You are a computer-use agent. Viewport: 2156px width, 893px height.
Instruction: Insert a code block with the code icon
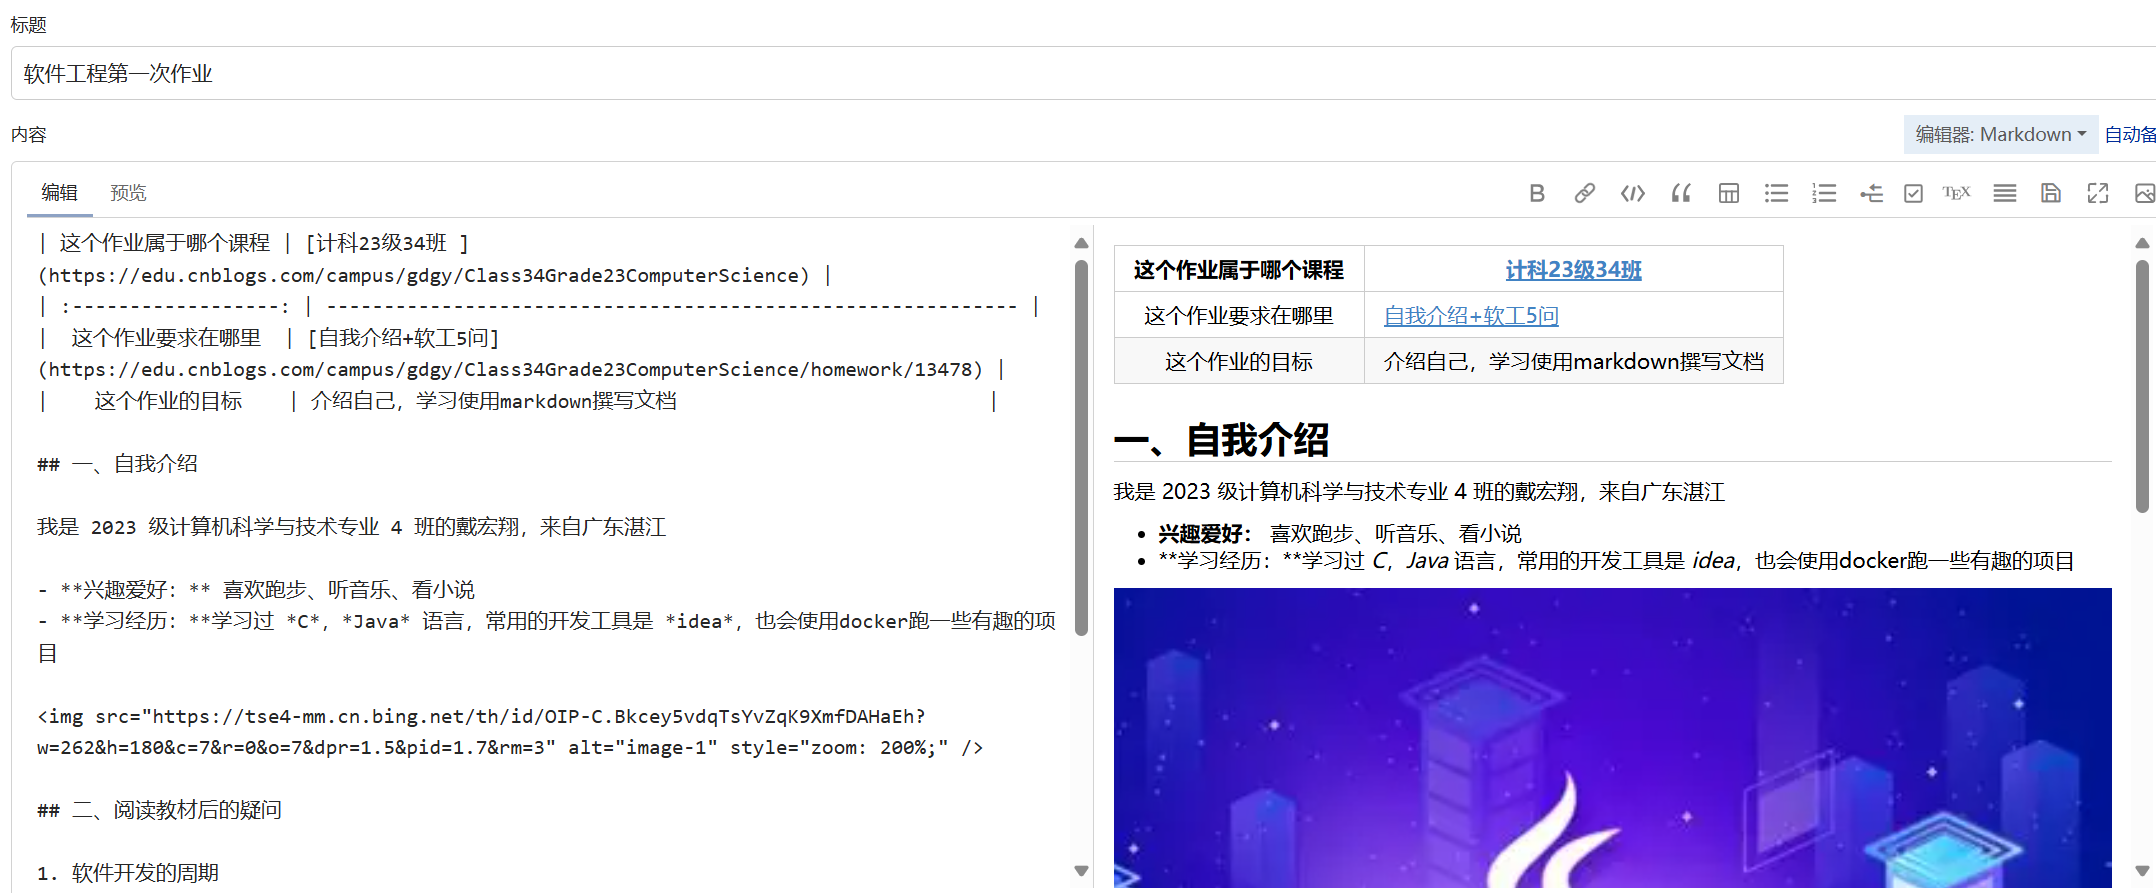click(1632, 193)
